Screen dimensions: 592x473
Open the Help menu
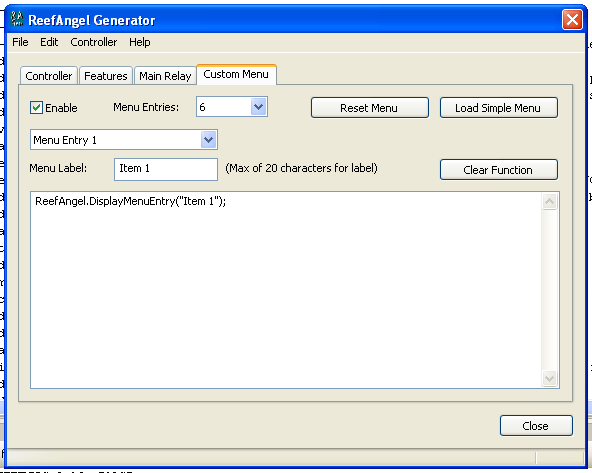tap(139, 42)
